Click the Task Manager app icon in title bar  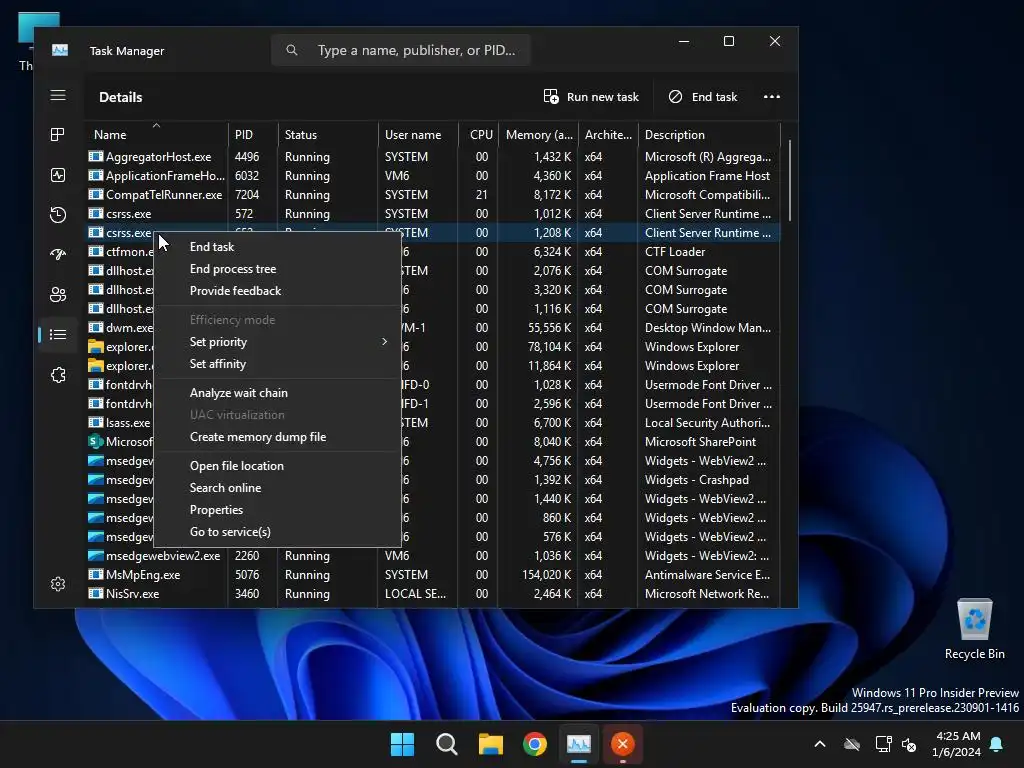tap(60, 50)
